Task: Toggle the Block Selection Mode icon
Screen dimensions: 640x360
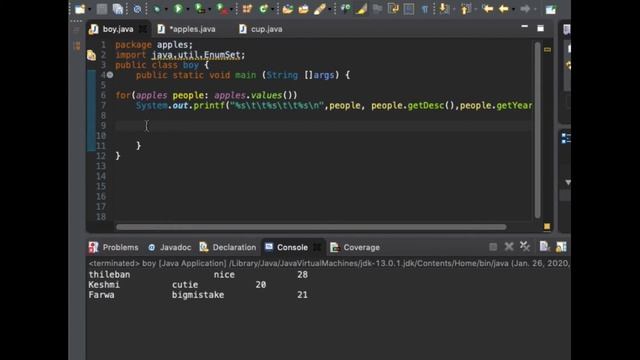Action: (x=409, y=9)
